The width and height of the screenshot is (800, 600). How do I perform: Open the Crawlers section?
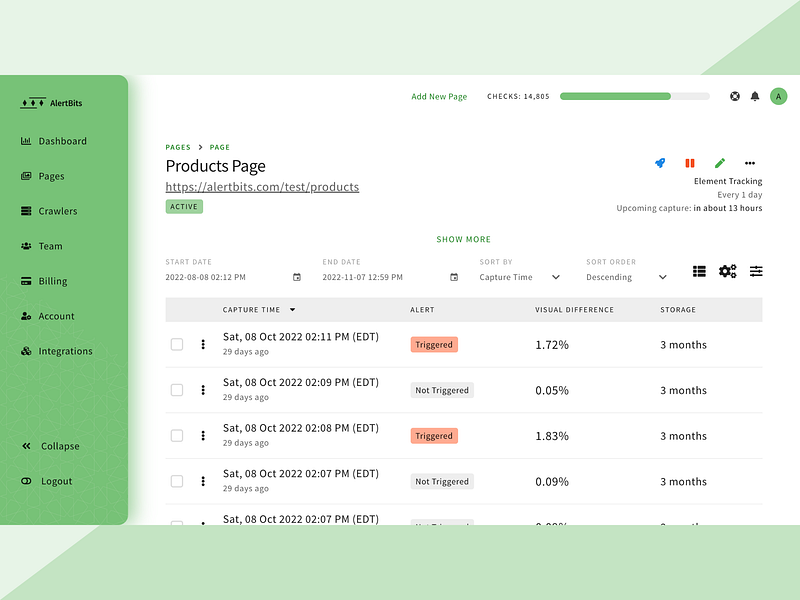pyautogui.click(x=49, y=211)
